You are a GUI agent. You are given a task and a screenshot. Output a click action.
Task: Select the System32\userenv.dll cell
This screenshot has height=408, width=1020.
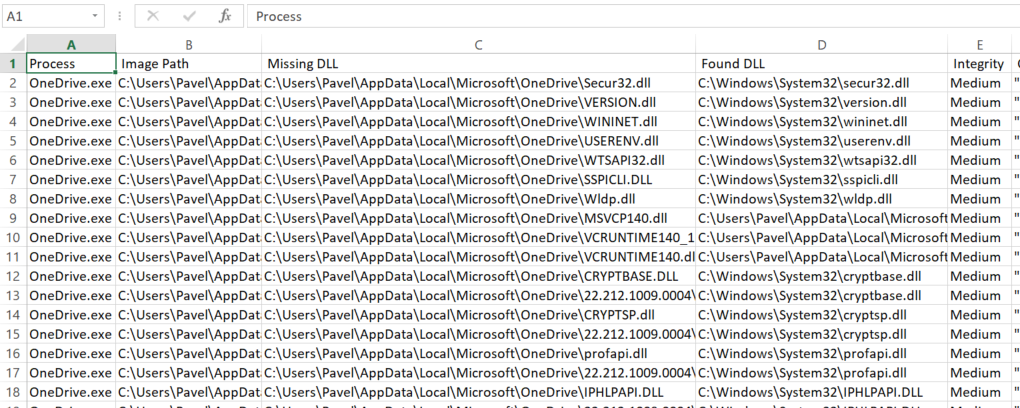[822, 141]
